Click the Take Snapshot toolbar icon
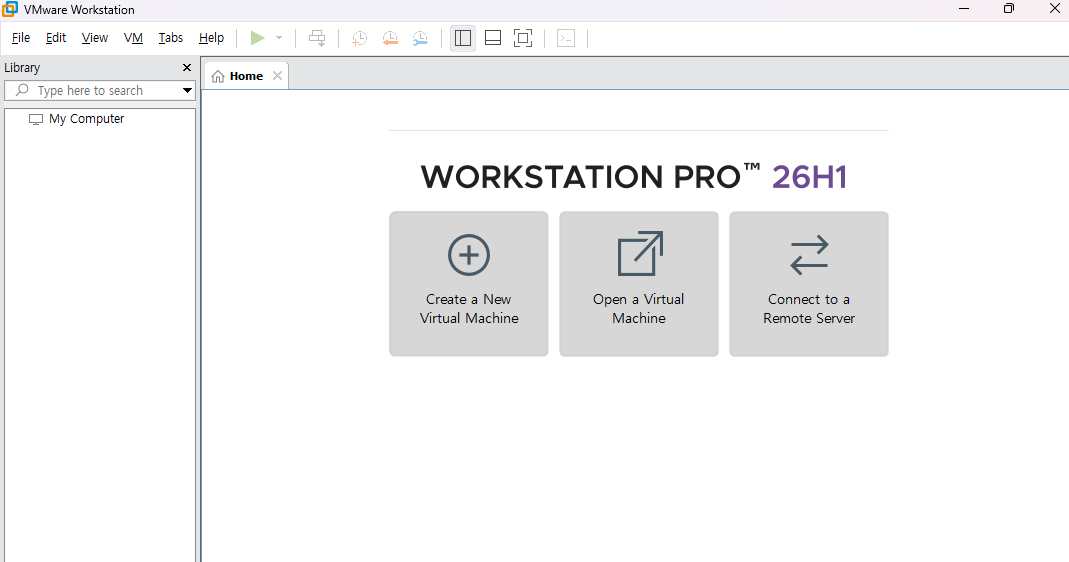 (x=359, y=38)
